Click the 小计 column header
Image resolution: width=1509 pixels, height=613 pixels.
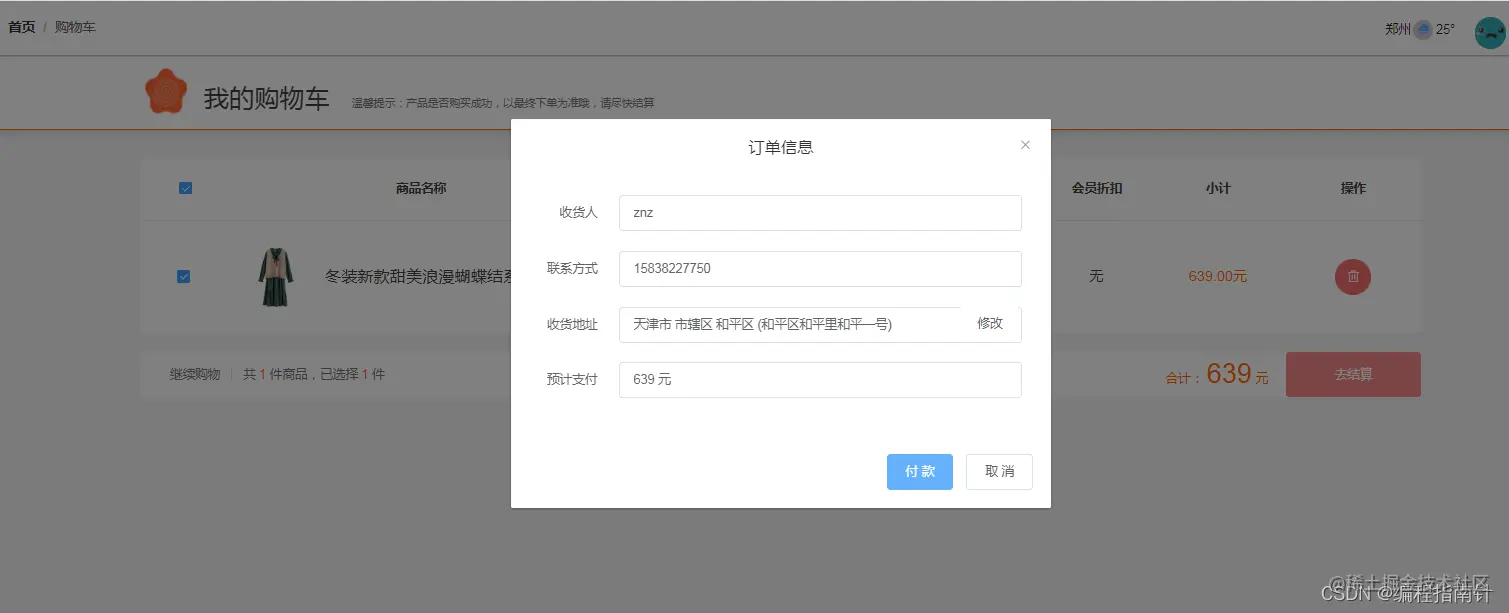[x=1218, y=188]
